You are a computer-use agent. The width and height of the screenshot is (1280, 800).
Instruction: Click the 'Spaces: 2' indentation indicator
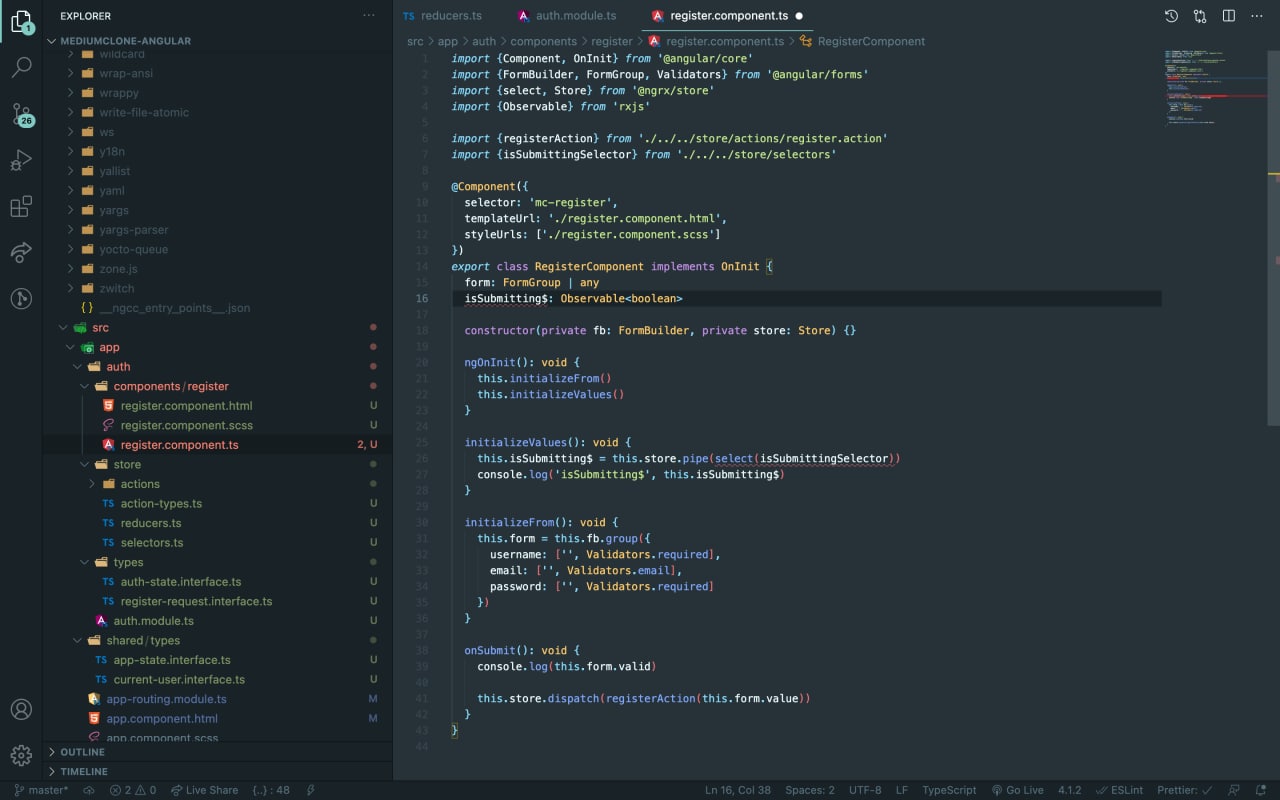coord(810,790)
